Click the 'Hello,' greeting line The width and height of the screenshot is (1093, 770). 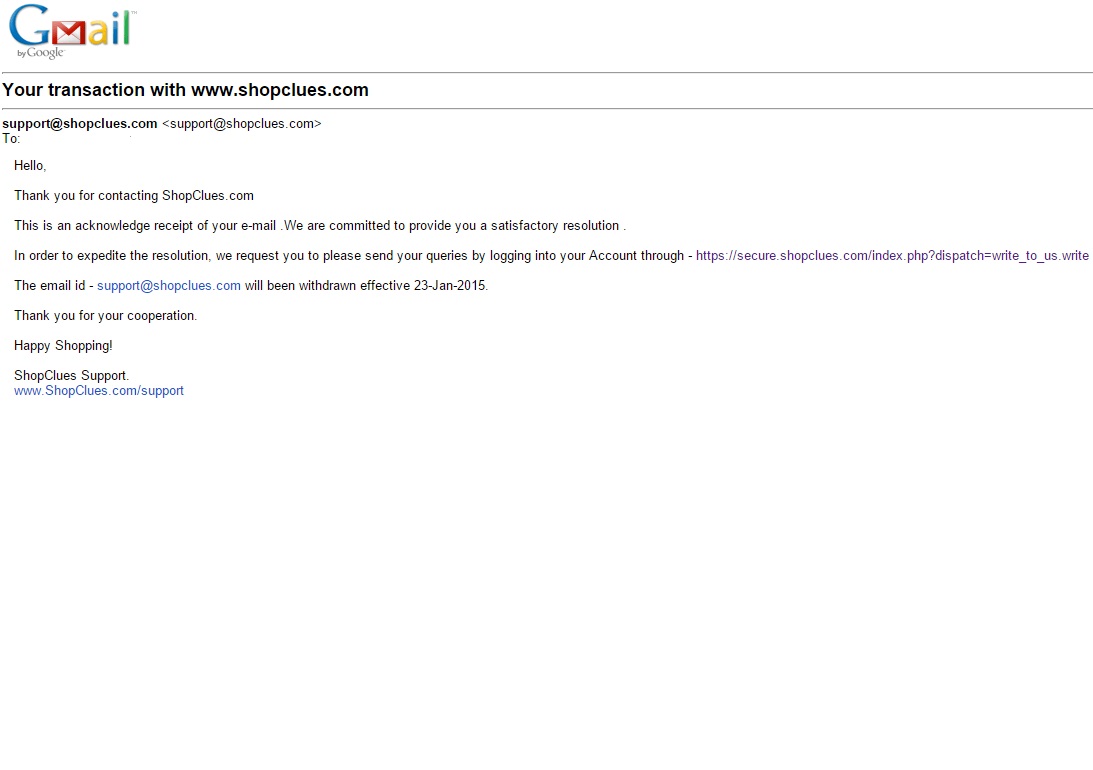(30, 166)
